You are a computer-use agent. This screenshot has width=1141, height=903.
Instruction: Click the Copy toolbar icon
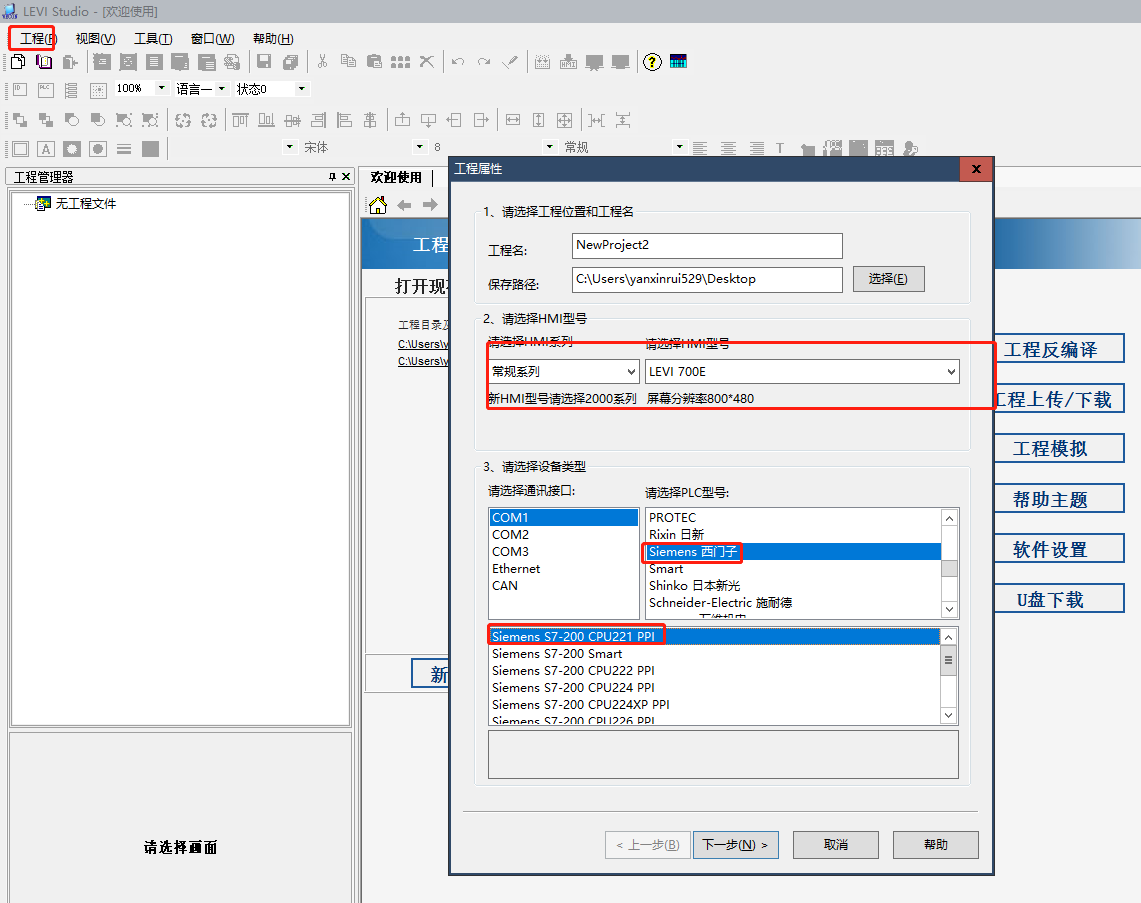click(349, 62)
